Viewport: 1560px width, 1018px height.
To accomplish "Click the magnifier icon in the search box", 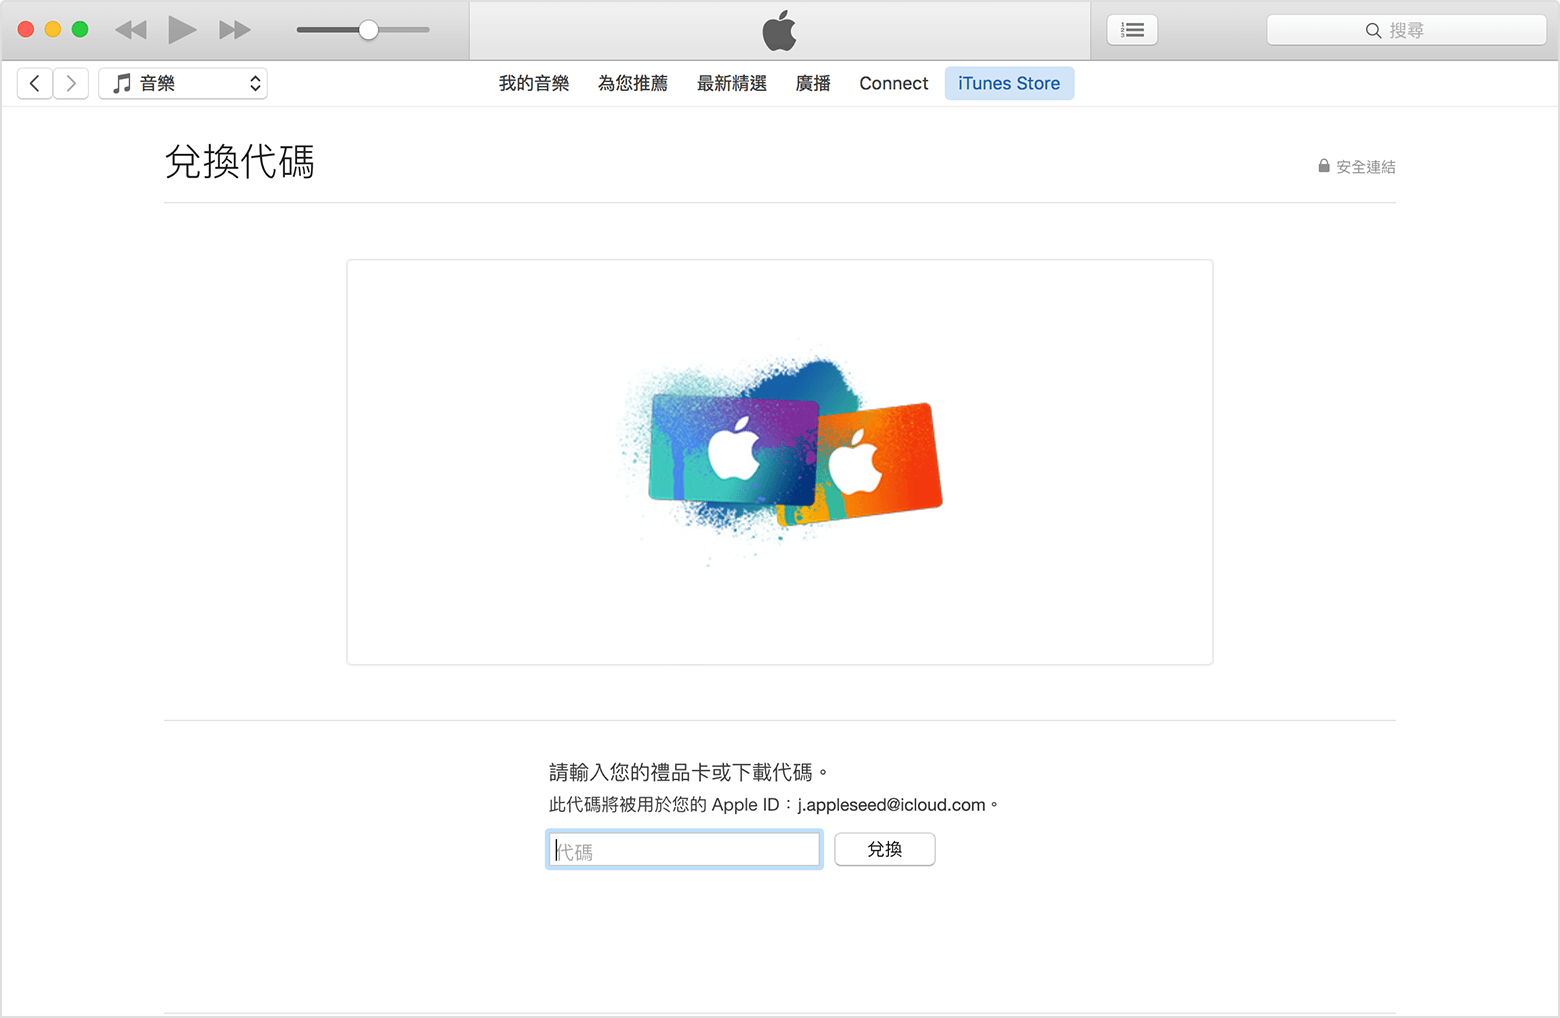I will (x=1373, y=31).
